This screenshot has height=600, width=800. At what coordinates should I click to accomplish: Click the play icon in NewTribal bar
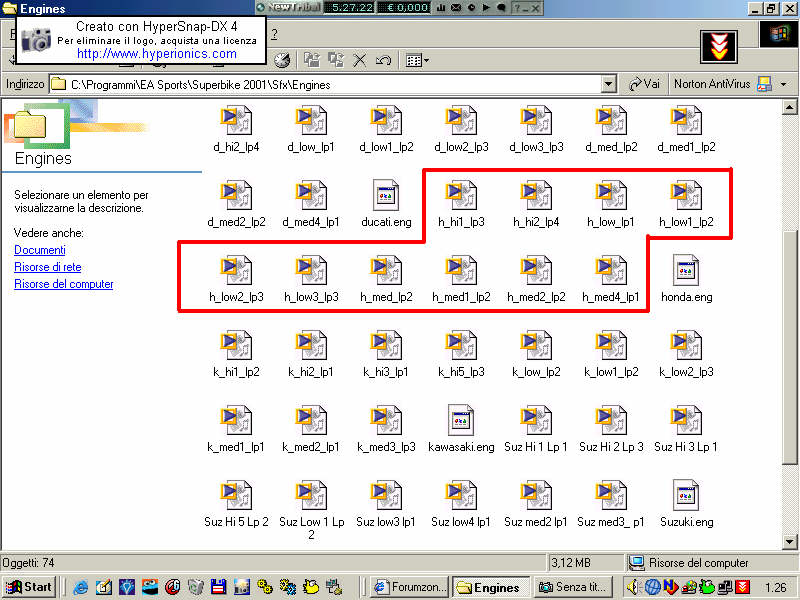pyautogui.click(x=486, y=7)
